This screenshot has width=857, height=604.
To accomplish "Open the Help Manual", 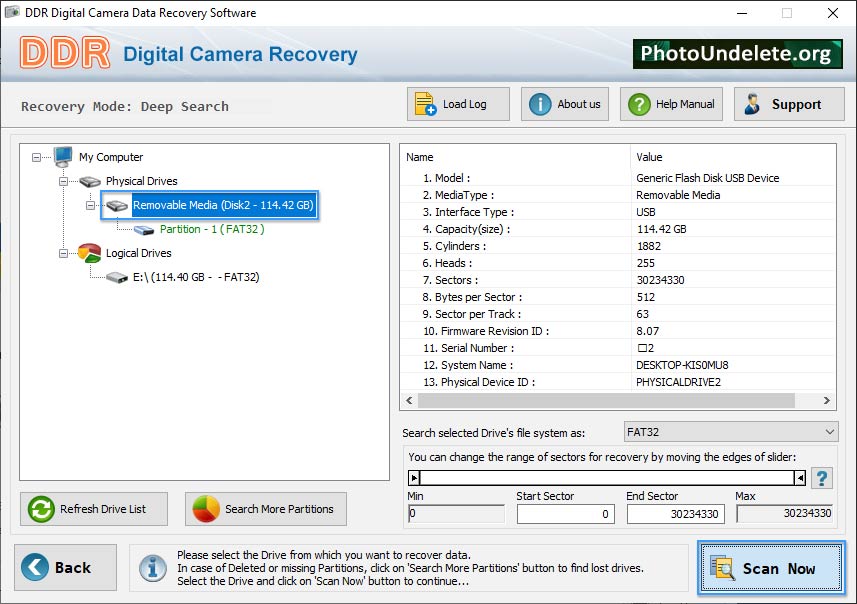I will 671,104.
